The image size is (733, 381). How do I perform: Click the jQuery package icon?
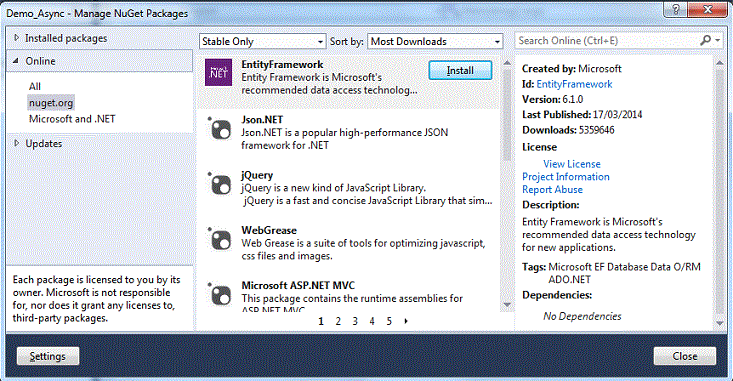click(219, 183)
